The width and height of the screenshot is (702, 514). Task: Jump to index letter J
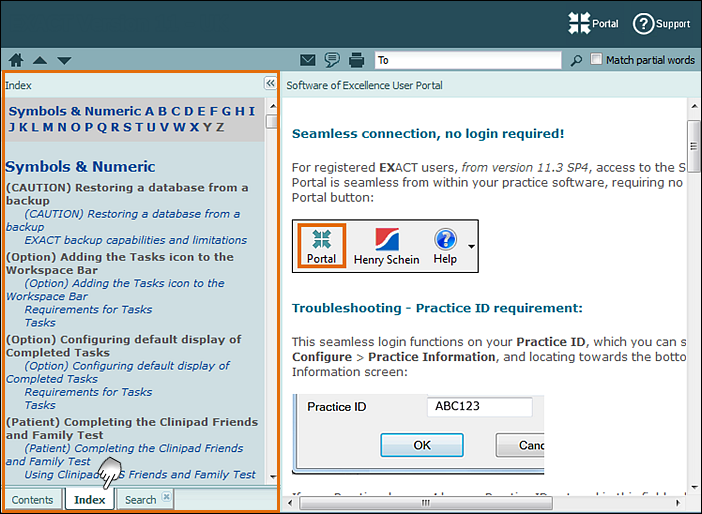tap(12, 128)
